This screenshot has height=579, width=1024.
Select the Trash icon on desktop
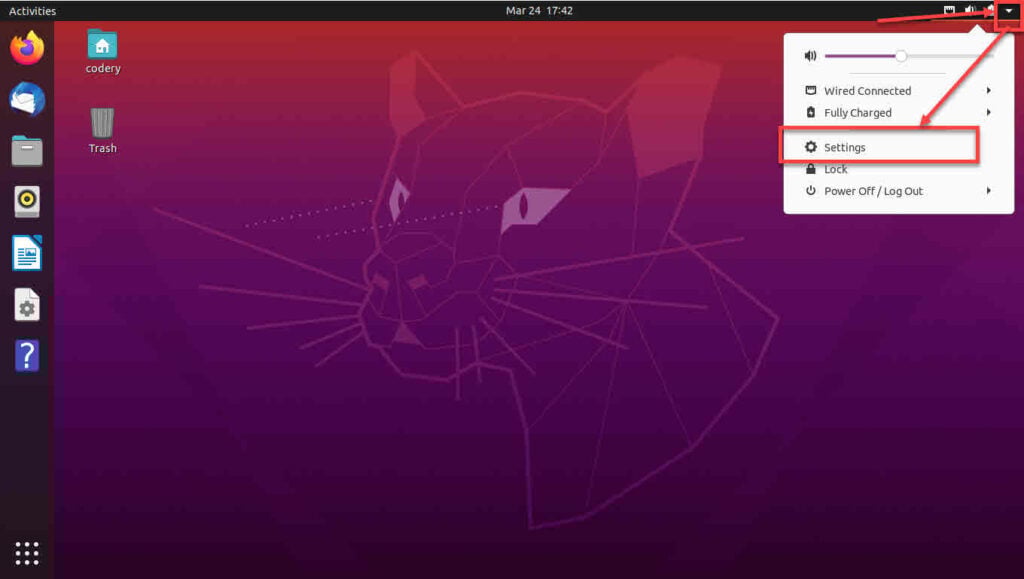[103, 131]
